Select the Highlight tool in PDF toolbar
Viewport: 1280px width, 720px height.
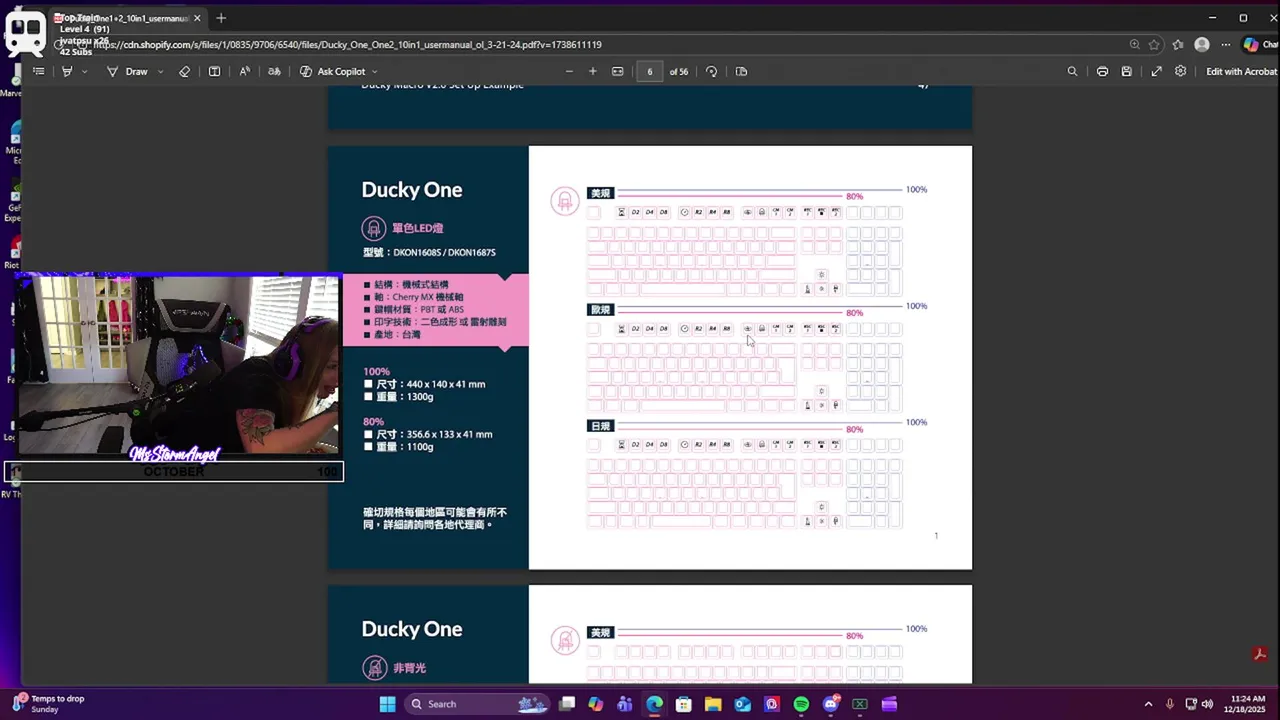click(67, 71)
